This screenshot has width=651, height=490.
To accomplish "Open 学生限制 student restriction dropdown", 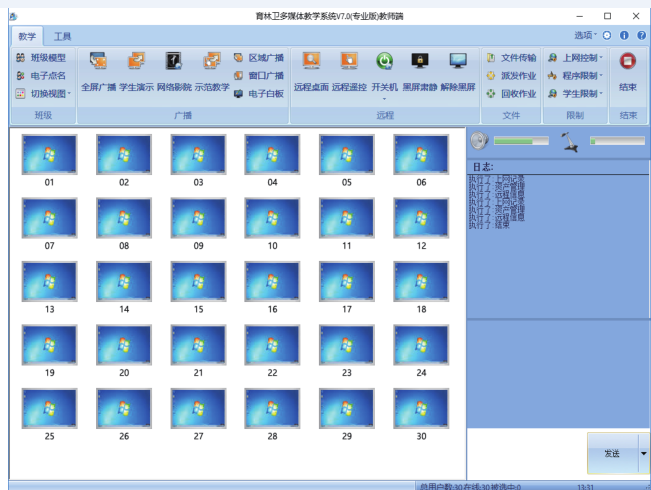I will [x=575, y=94].
